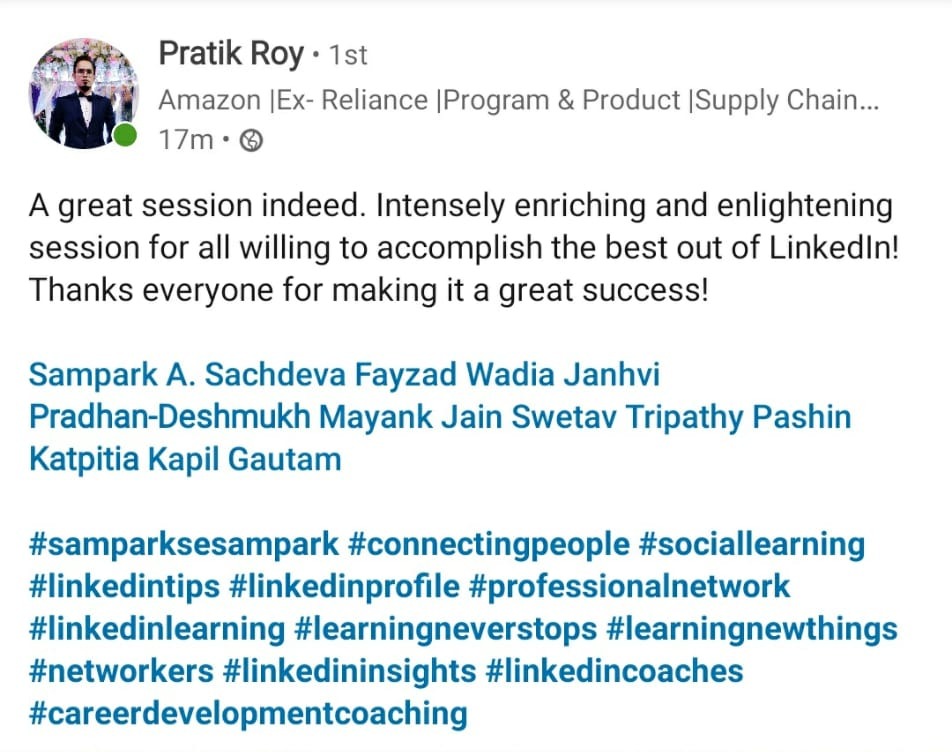Click the #networkers hashtag
952x752 pixels.
tap(122, 671)
